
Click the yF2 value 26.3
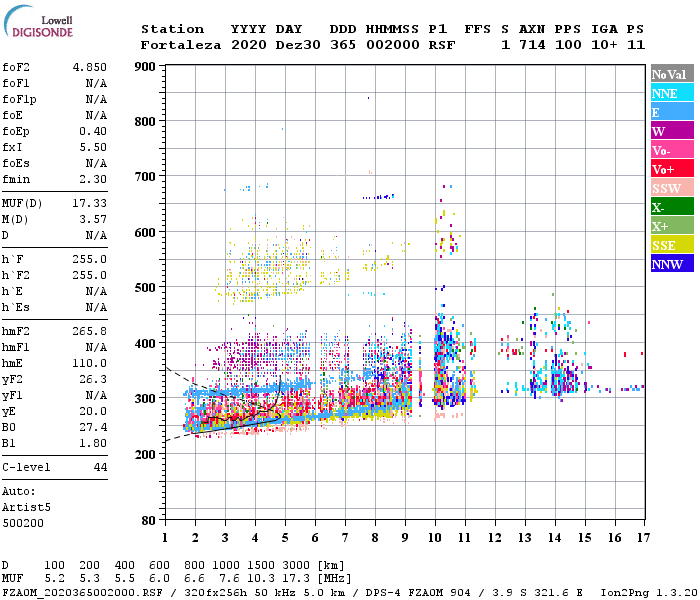click(x=93, y=379)
